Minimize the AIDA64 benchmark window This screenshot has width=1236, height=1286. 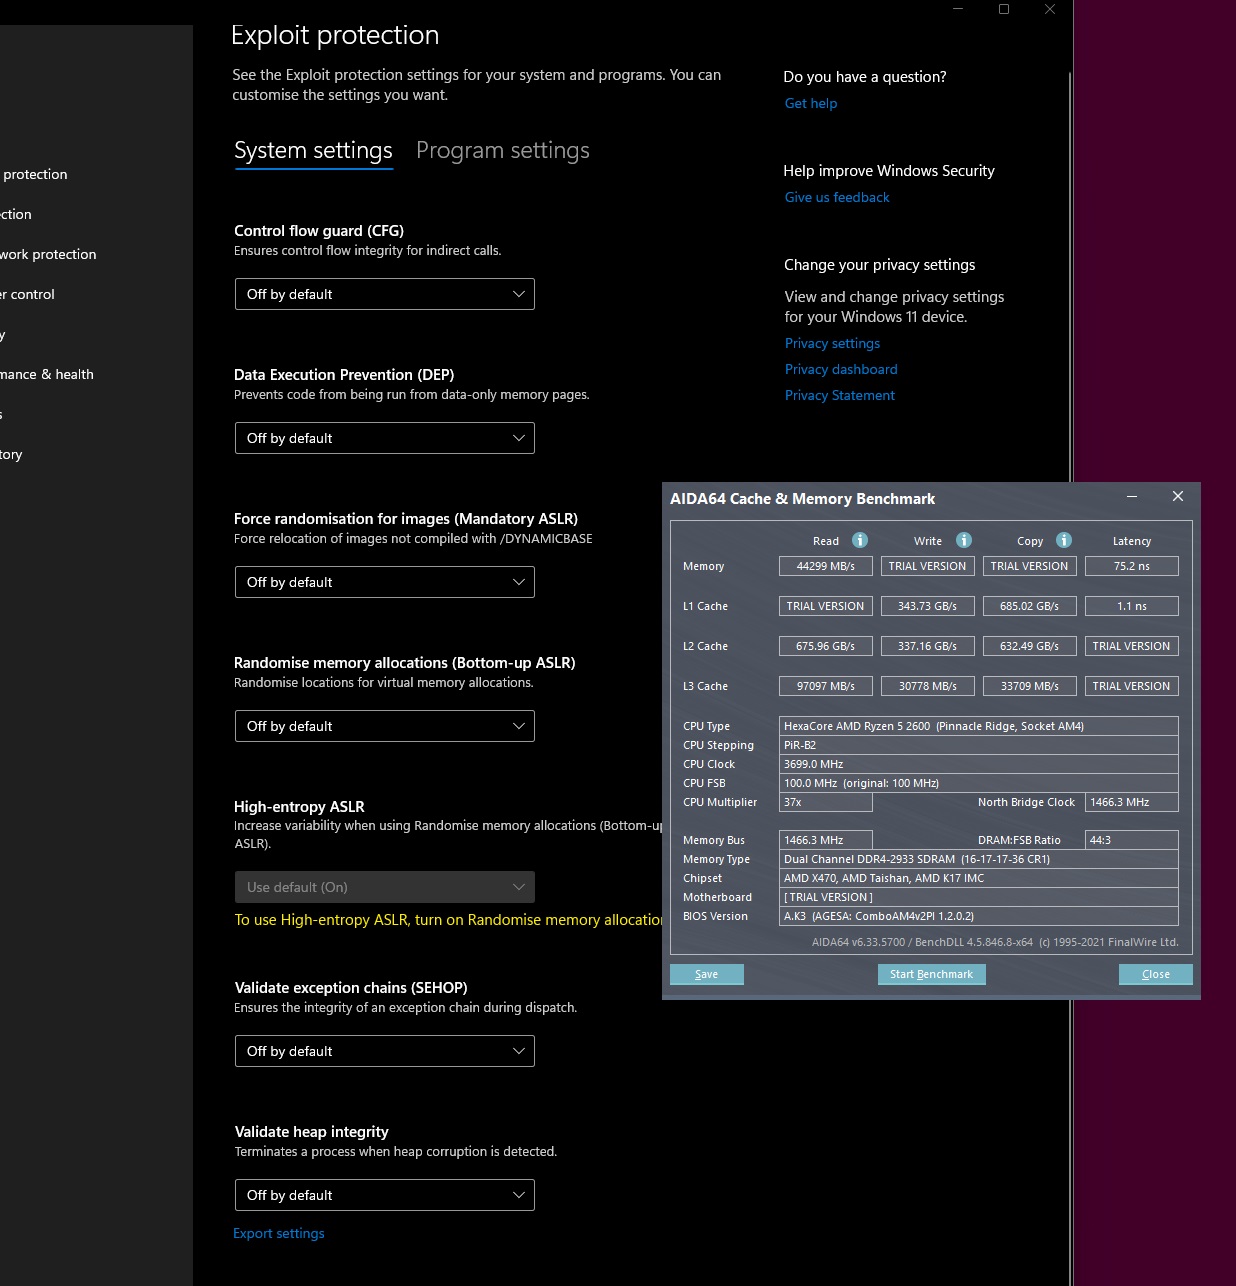1132,497
